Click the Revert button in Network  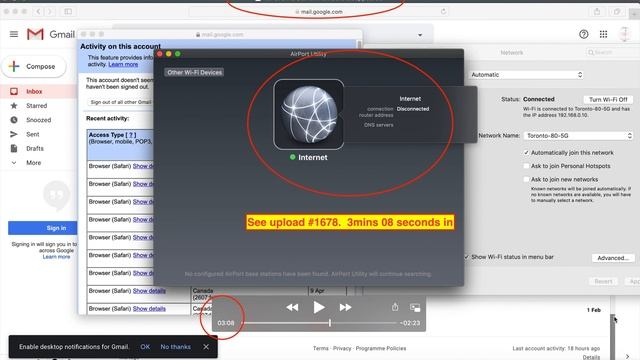[x=603, y=281]
